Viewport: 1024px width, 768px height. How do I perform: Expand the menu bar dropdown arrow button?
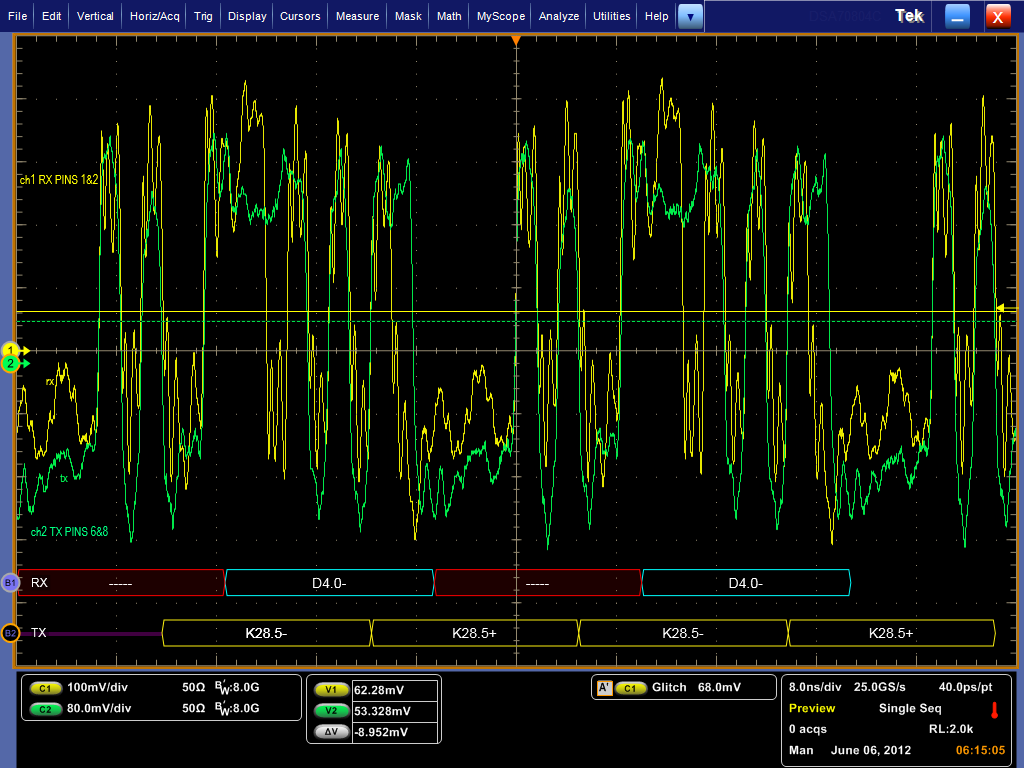[691, 16]
